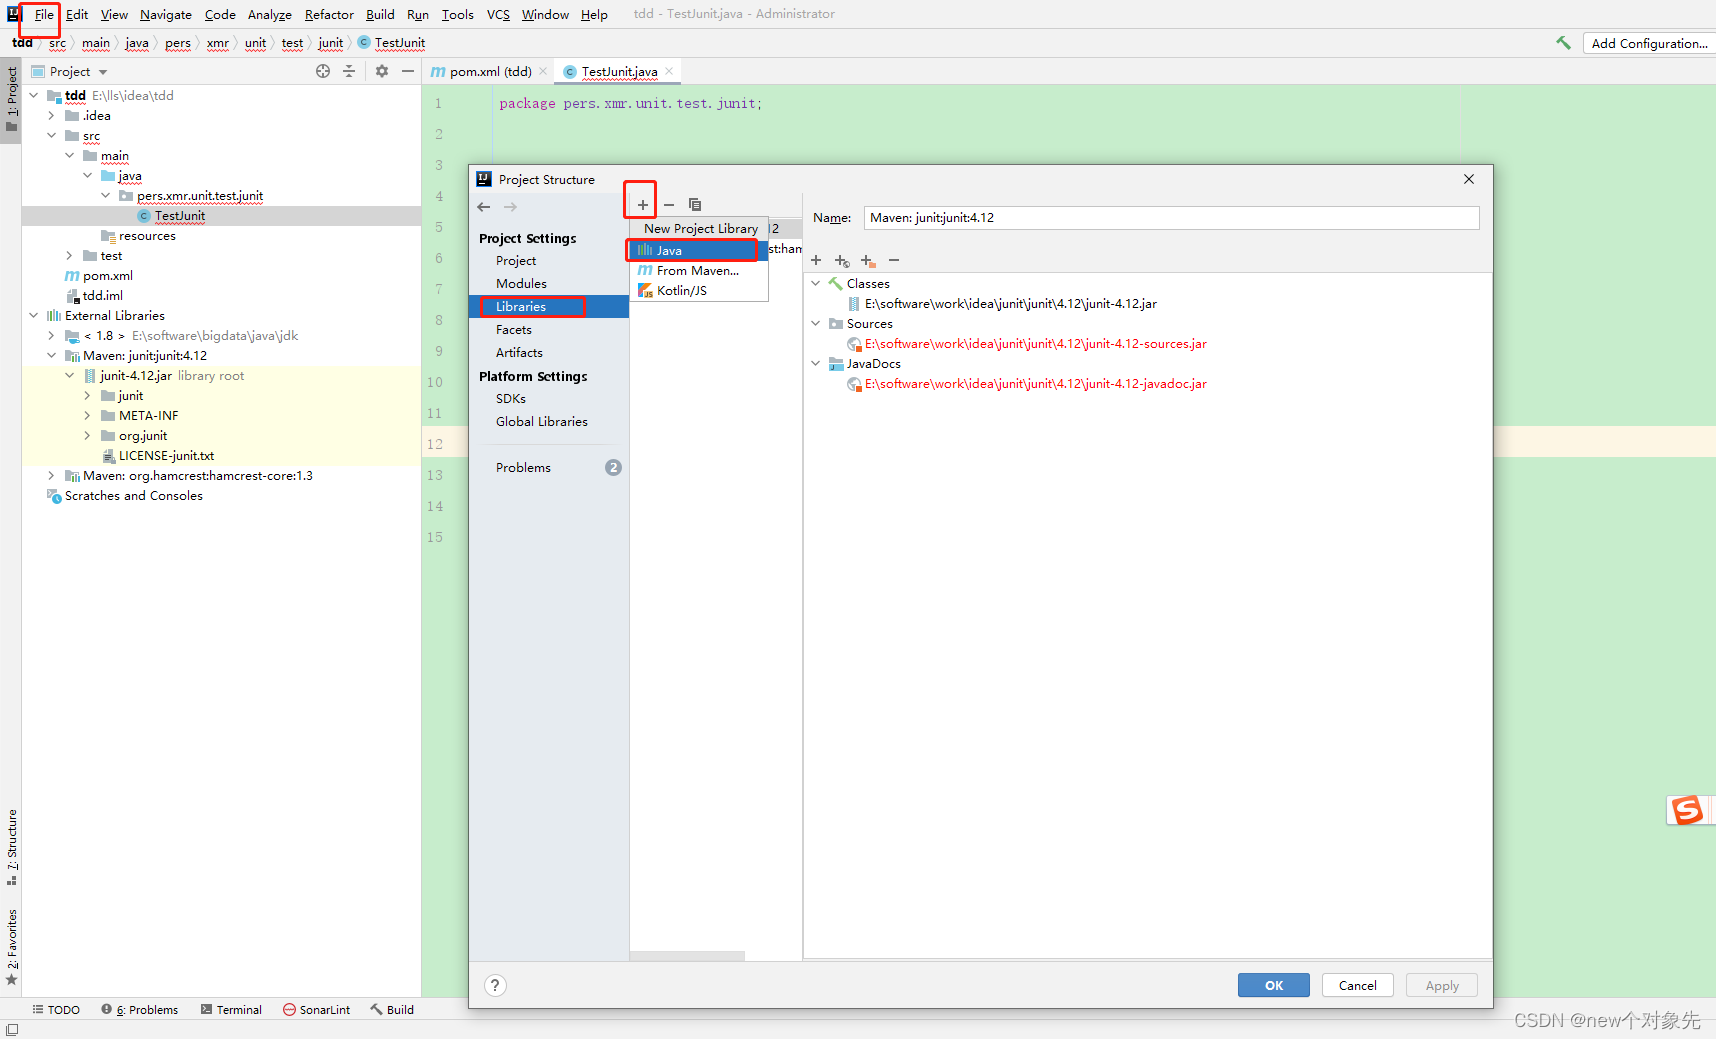Viewport: 1716px width, 1039px height.
Task: Click OK in Project Structure dialog
Action: point(1273,985)
